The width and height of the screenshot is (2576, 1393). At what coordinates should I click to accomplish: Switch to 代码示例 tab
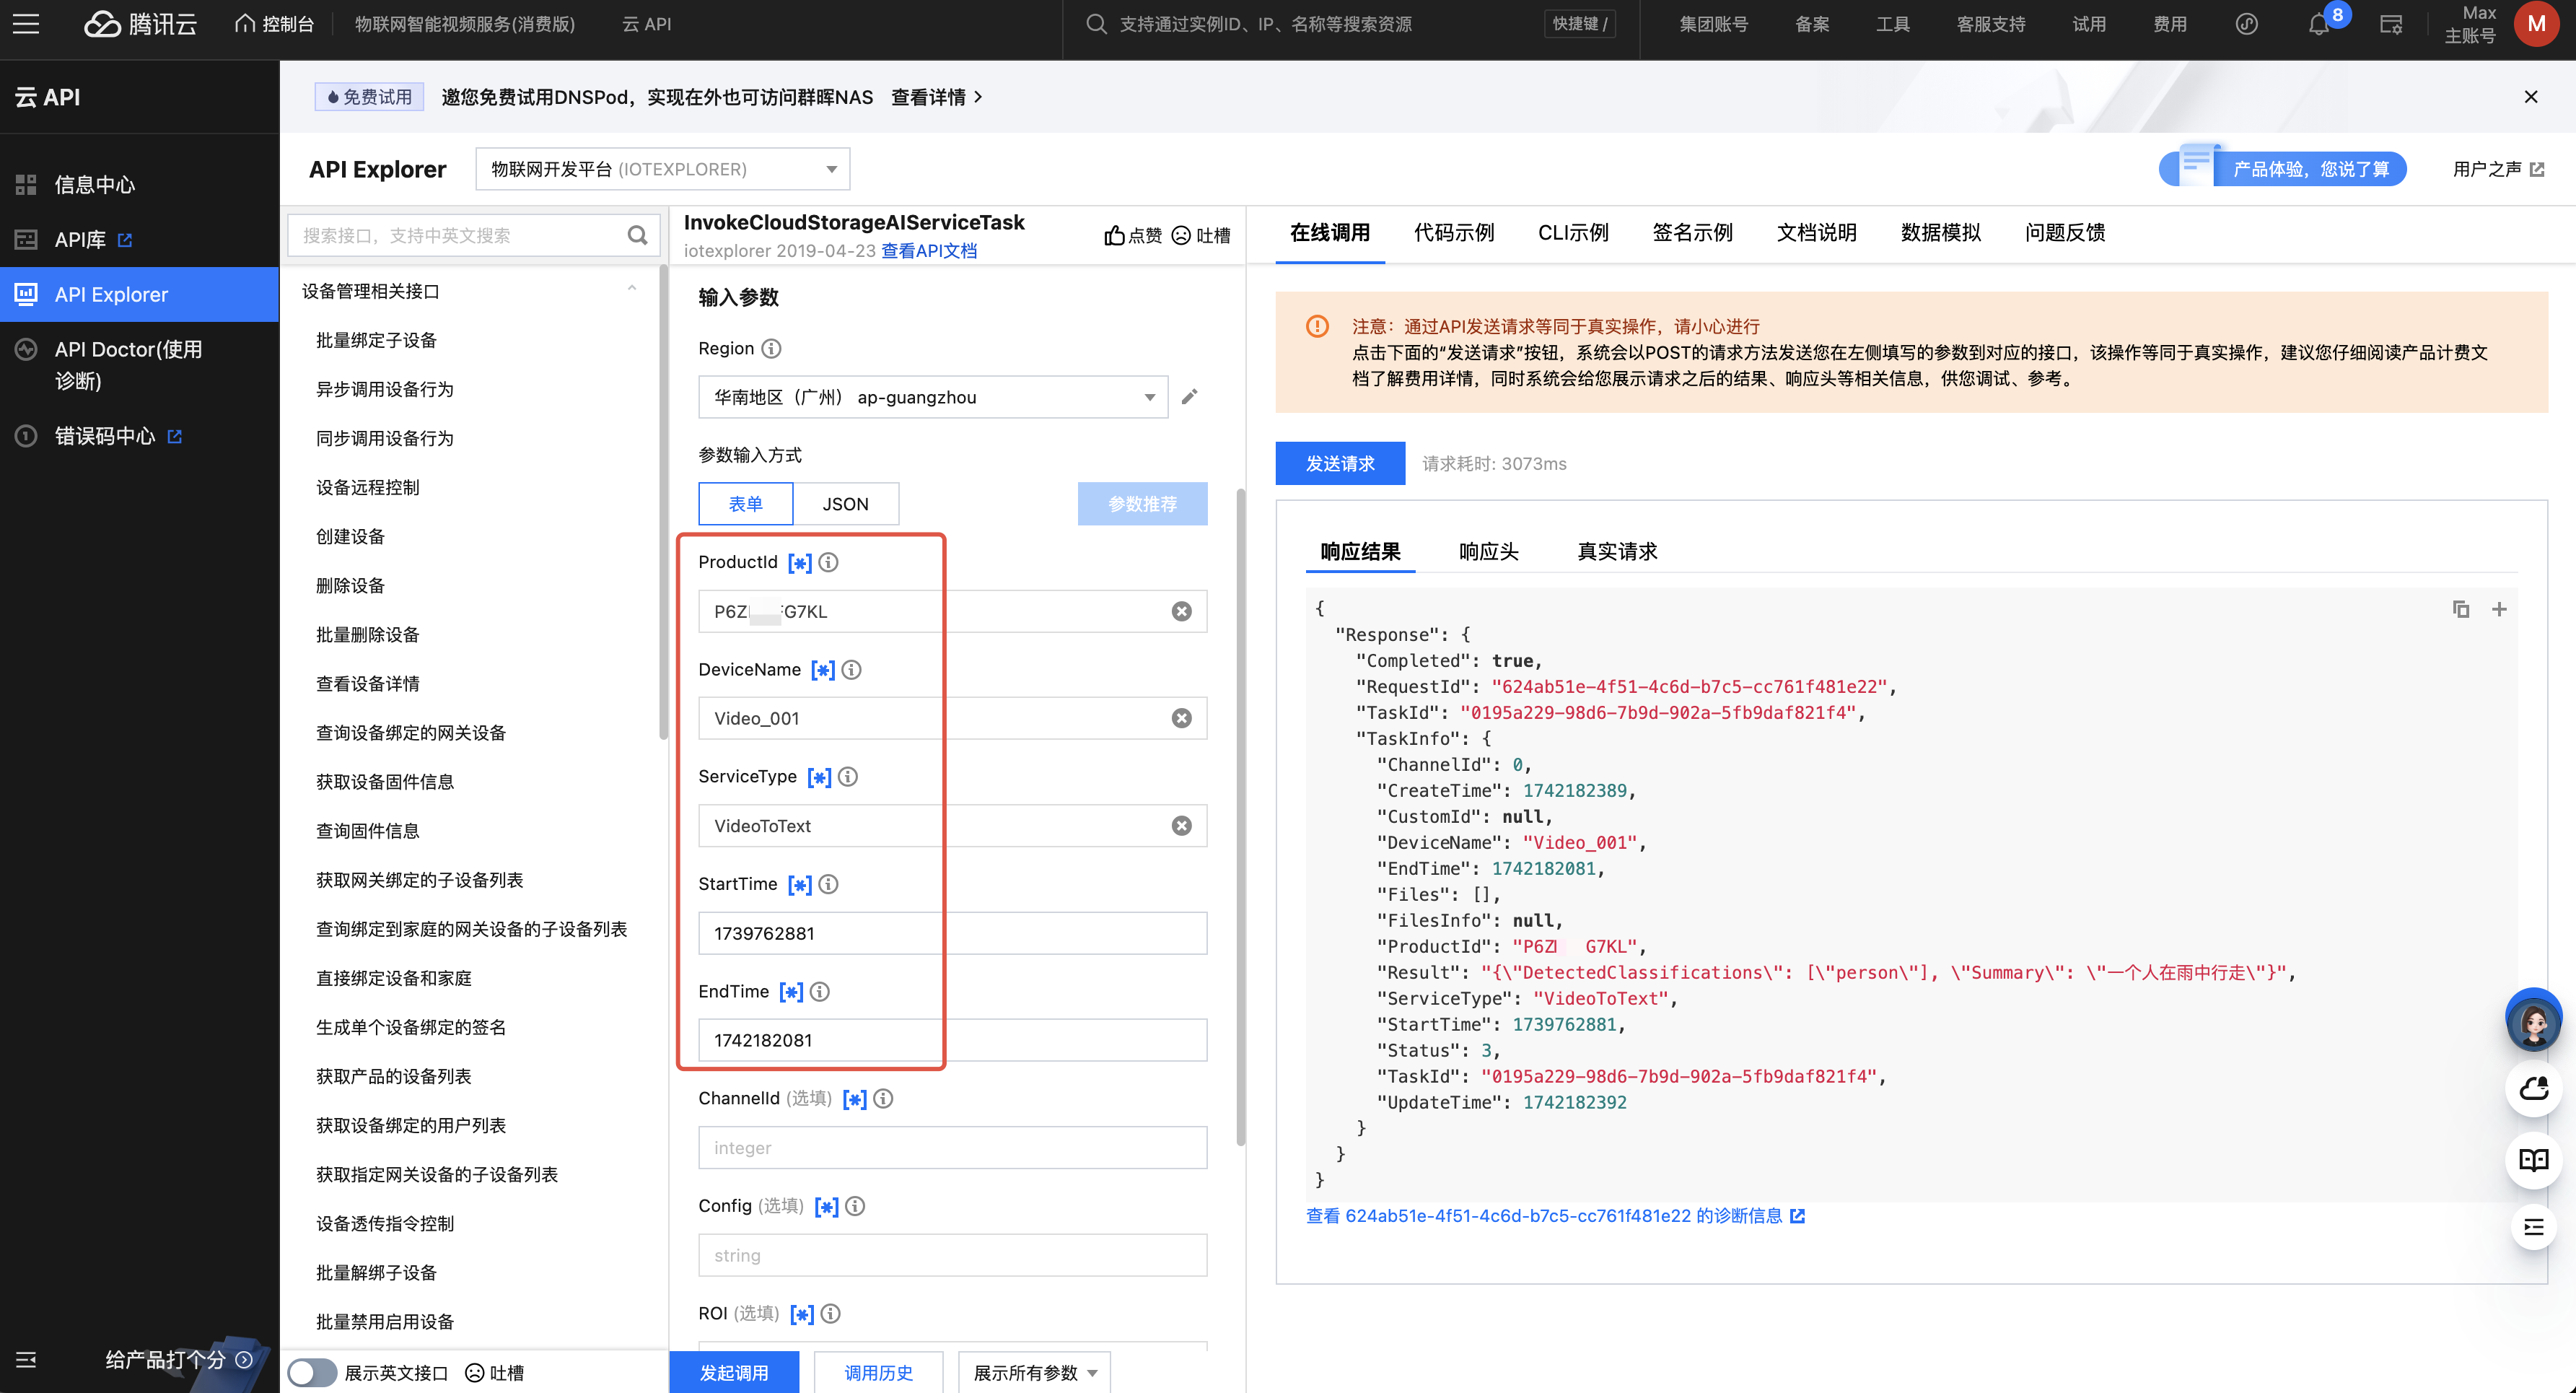pos(1453,233)
